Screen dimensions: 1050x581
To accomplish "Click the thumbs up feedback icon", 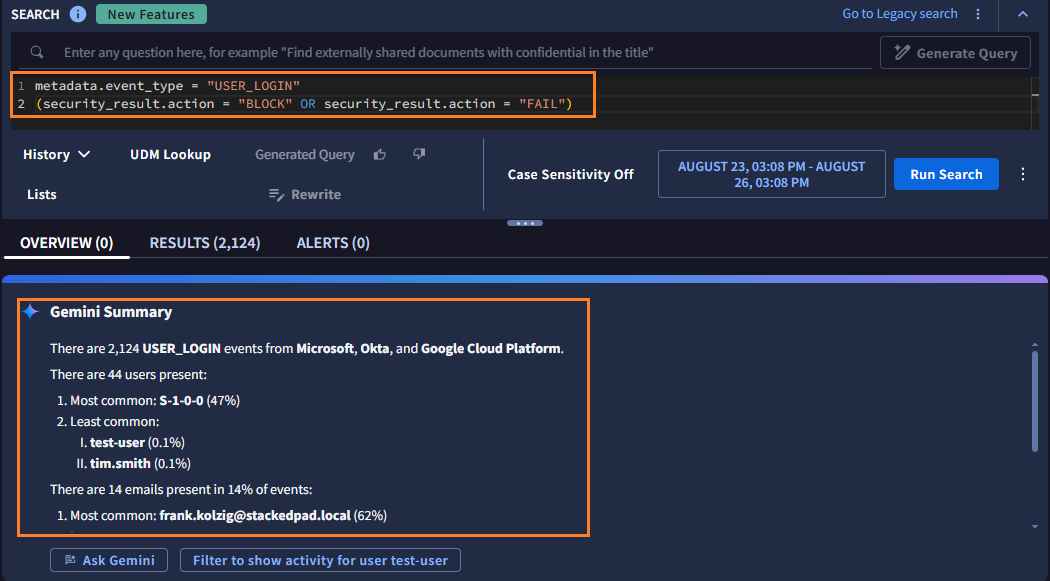I will [380, 154].
